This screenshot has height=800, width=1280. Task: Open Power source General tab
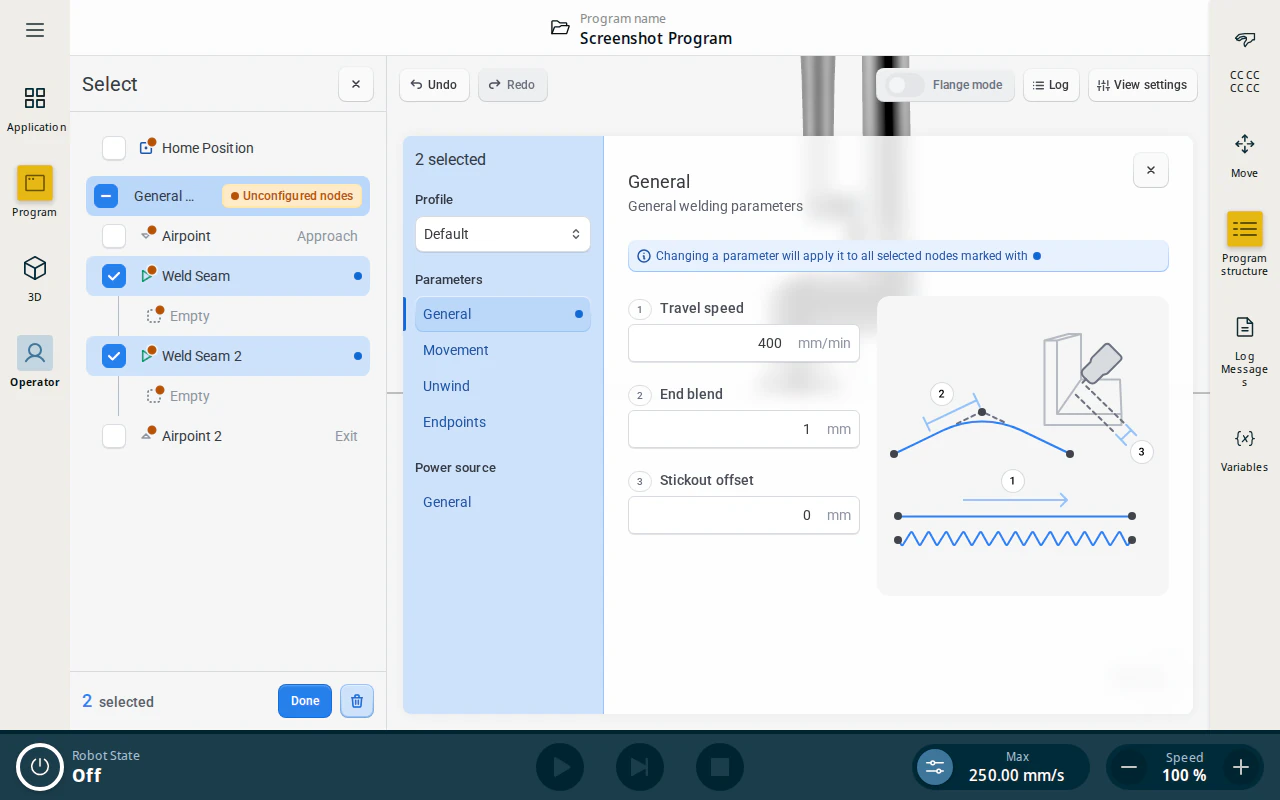(x=502, y=502)
